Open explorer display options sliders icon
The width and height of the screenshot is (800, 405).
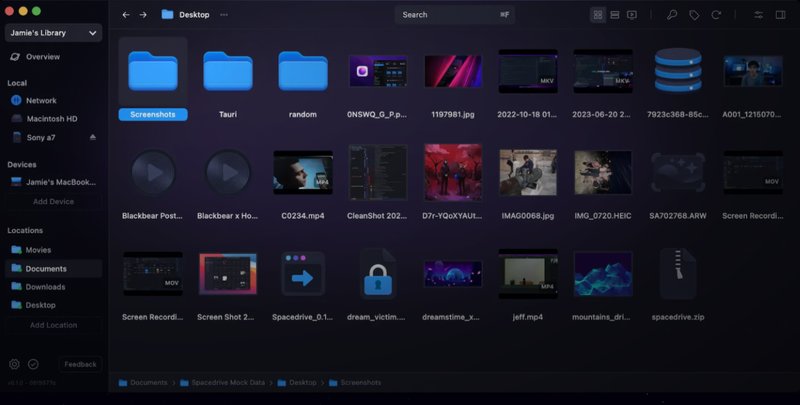[758, 15]
